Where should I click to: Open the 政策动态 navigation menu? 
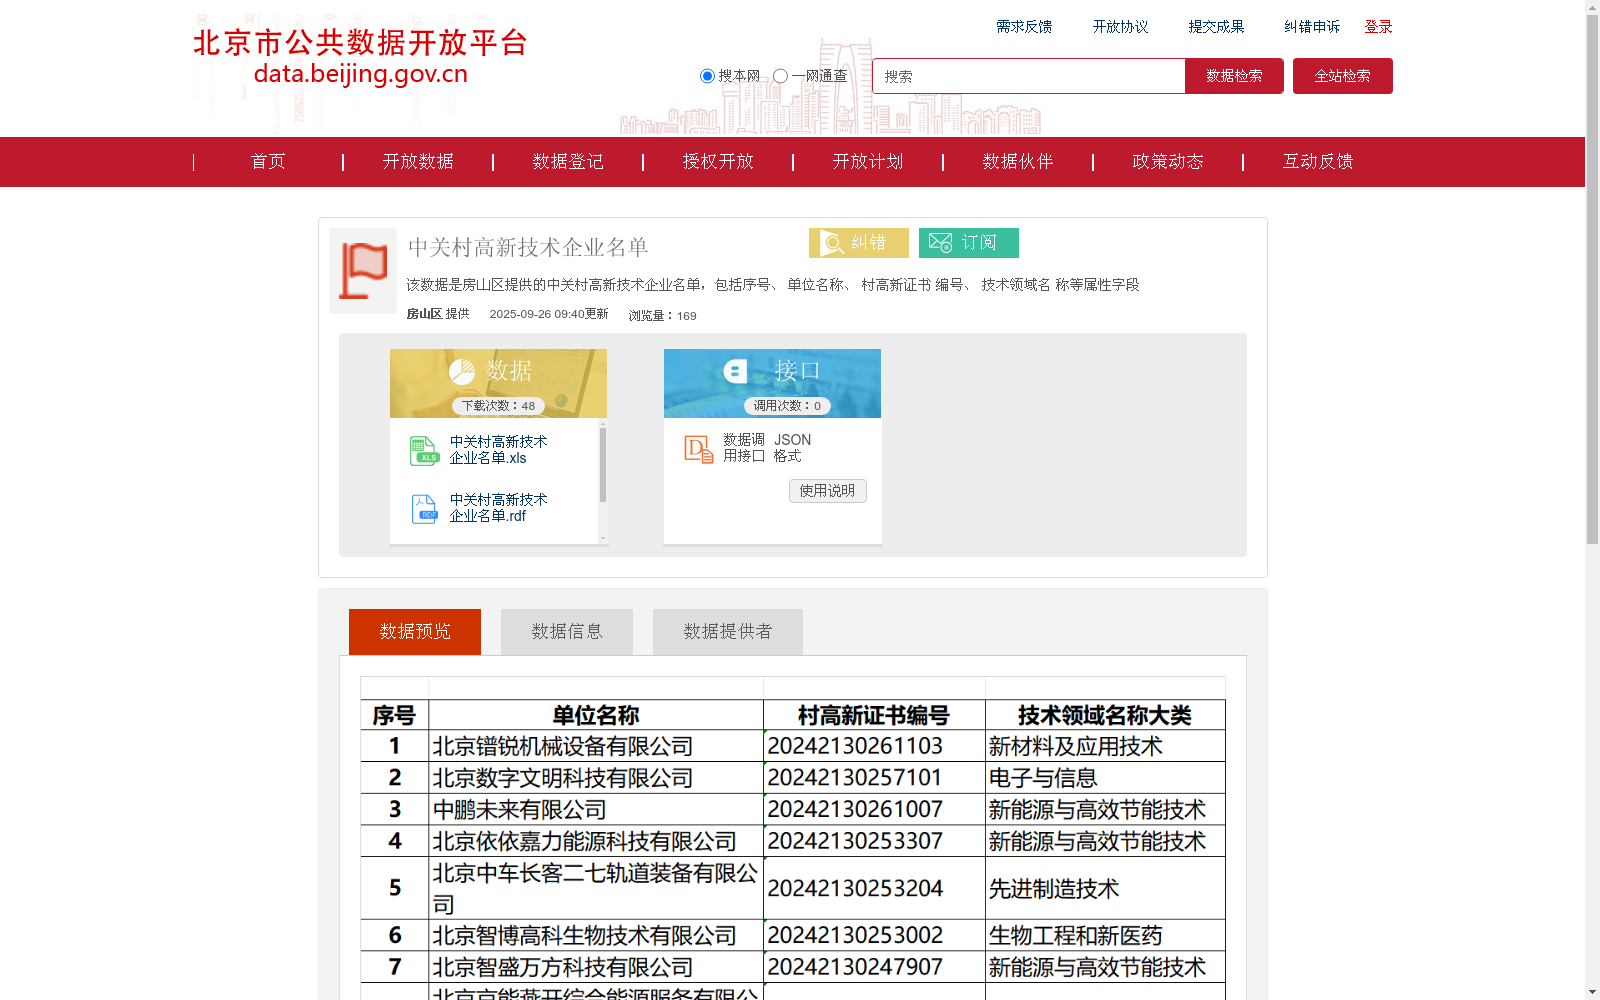(x=1168, y=162)
